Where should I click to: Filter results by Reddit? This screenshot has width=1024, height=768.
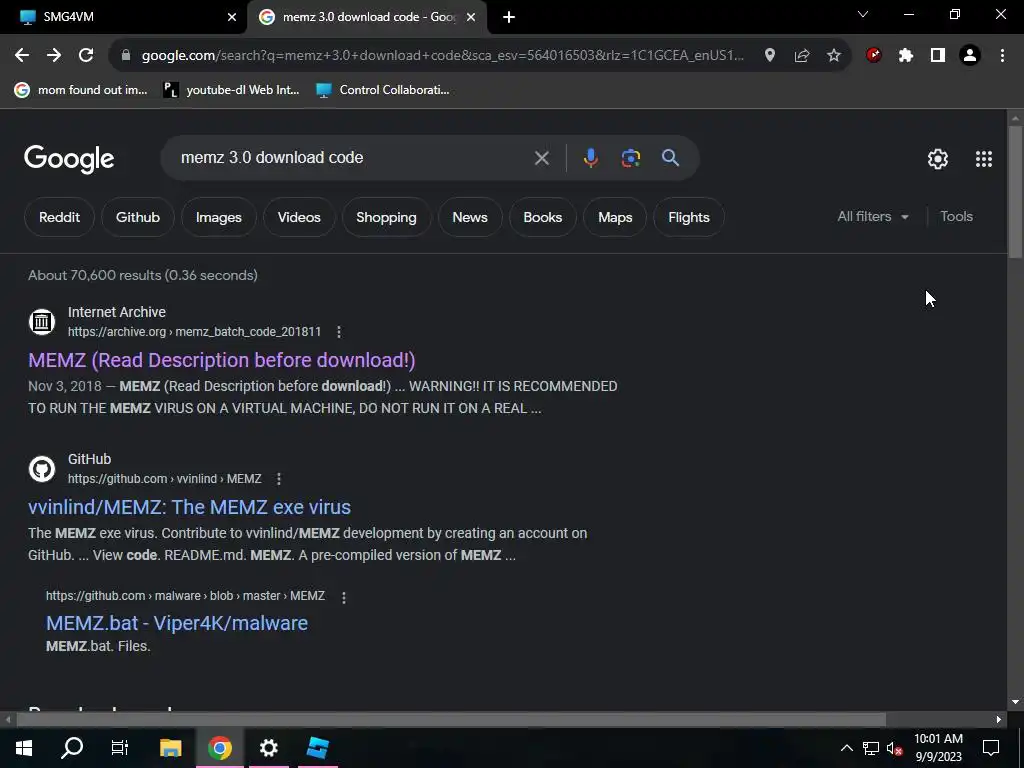[59, 217]
